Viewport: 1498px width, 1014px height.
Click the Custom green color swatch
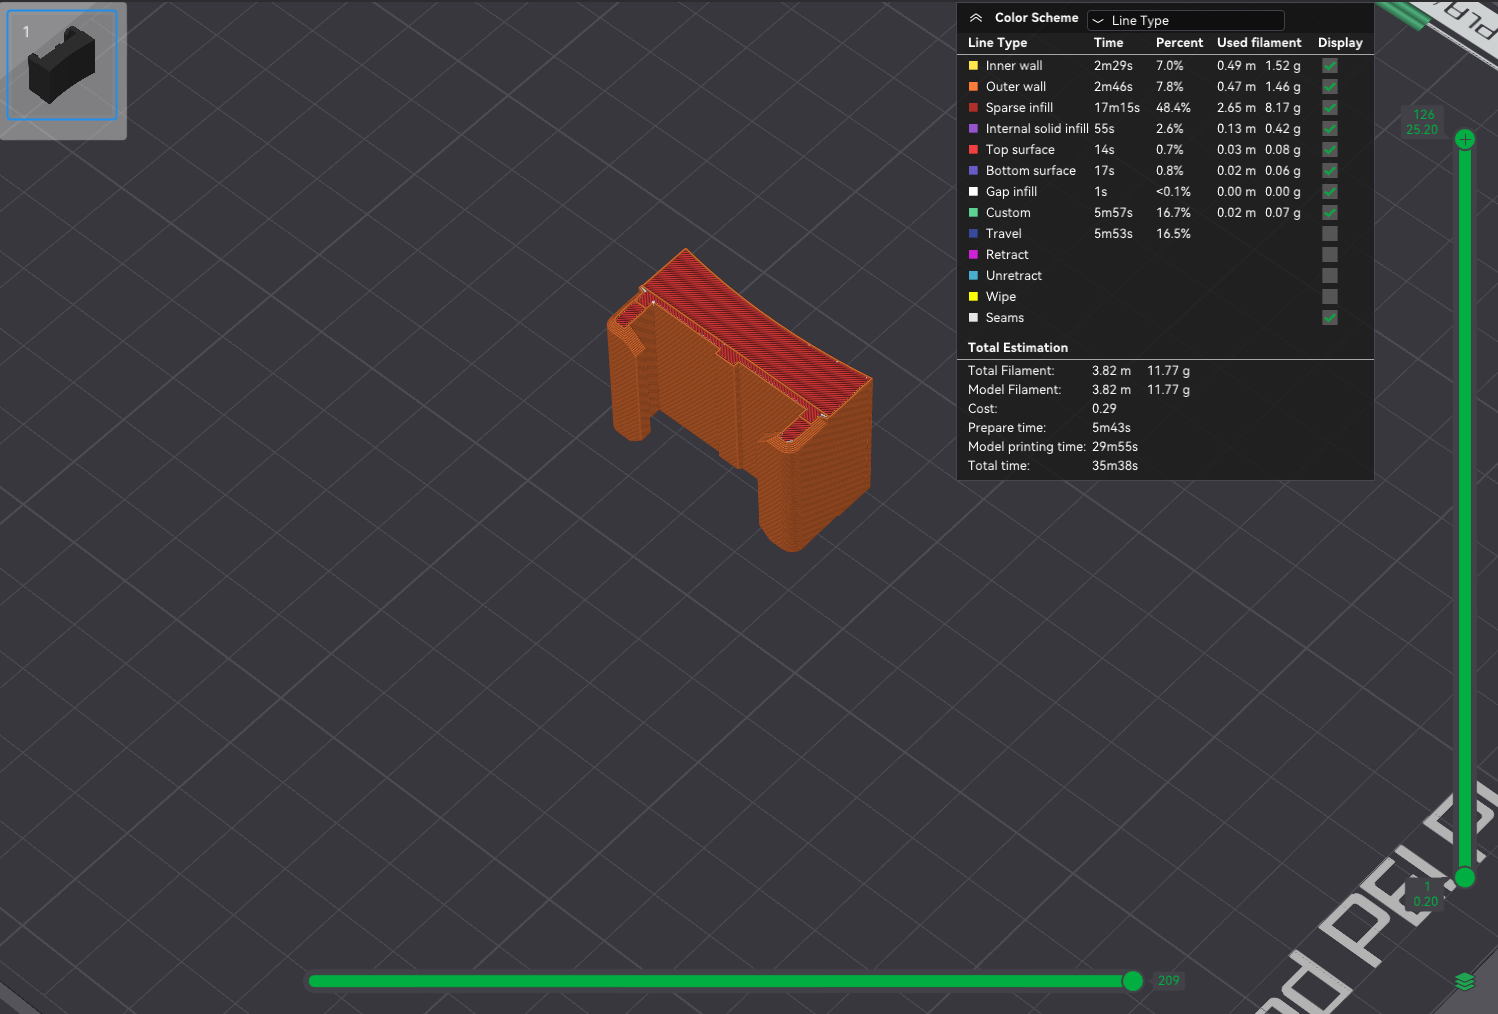click(x=973, y=212)
